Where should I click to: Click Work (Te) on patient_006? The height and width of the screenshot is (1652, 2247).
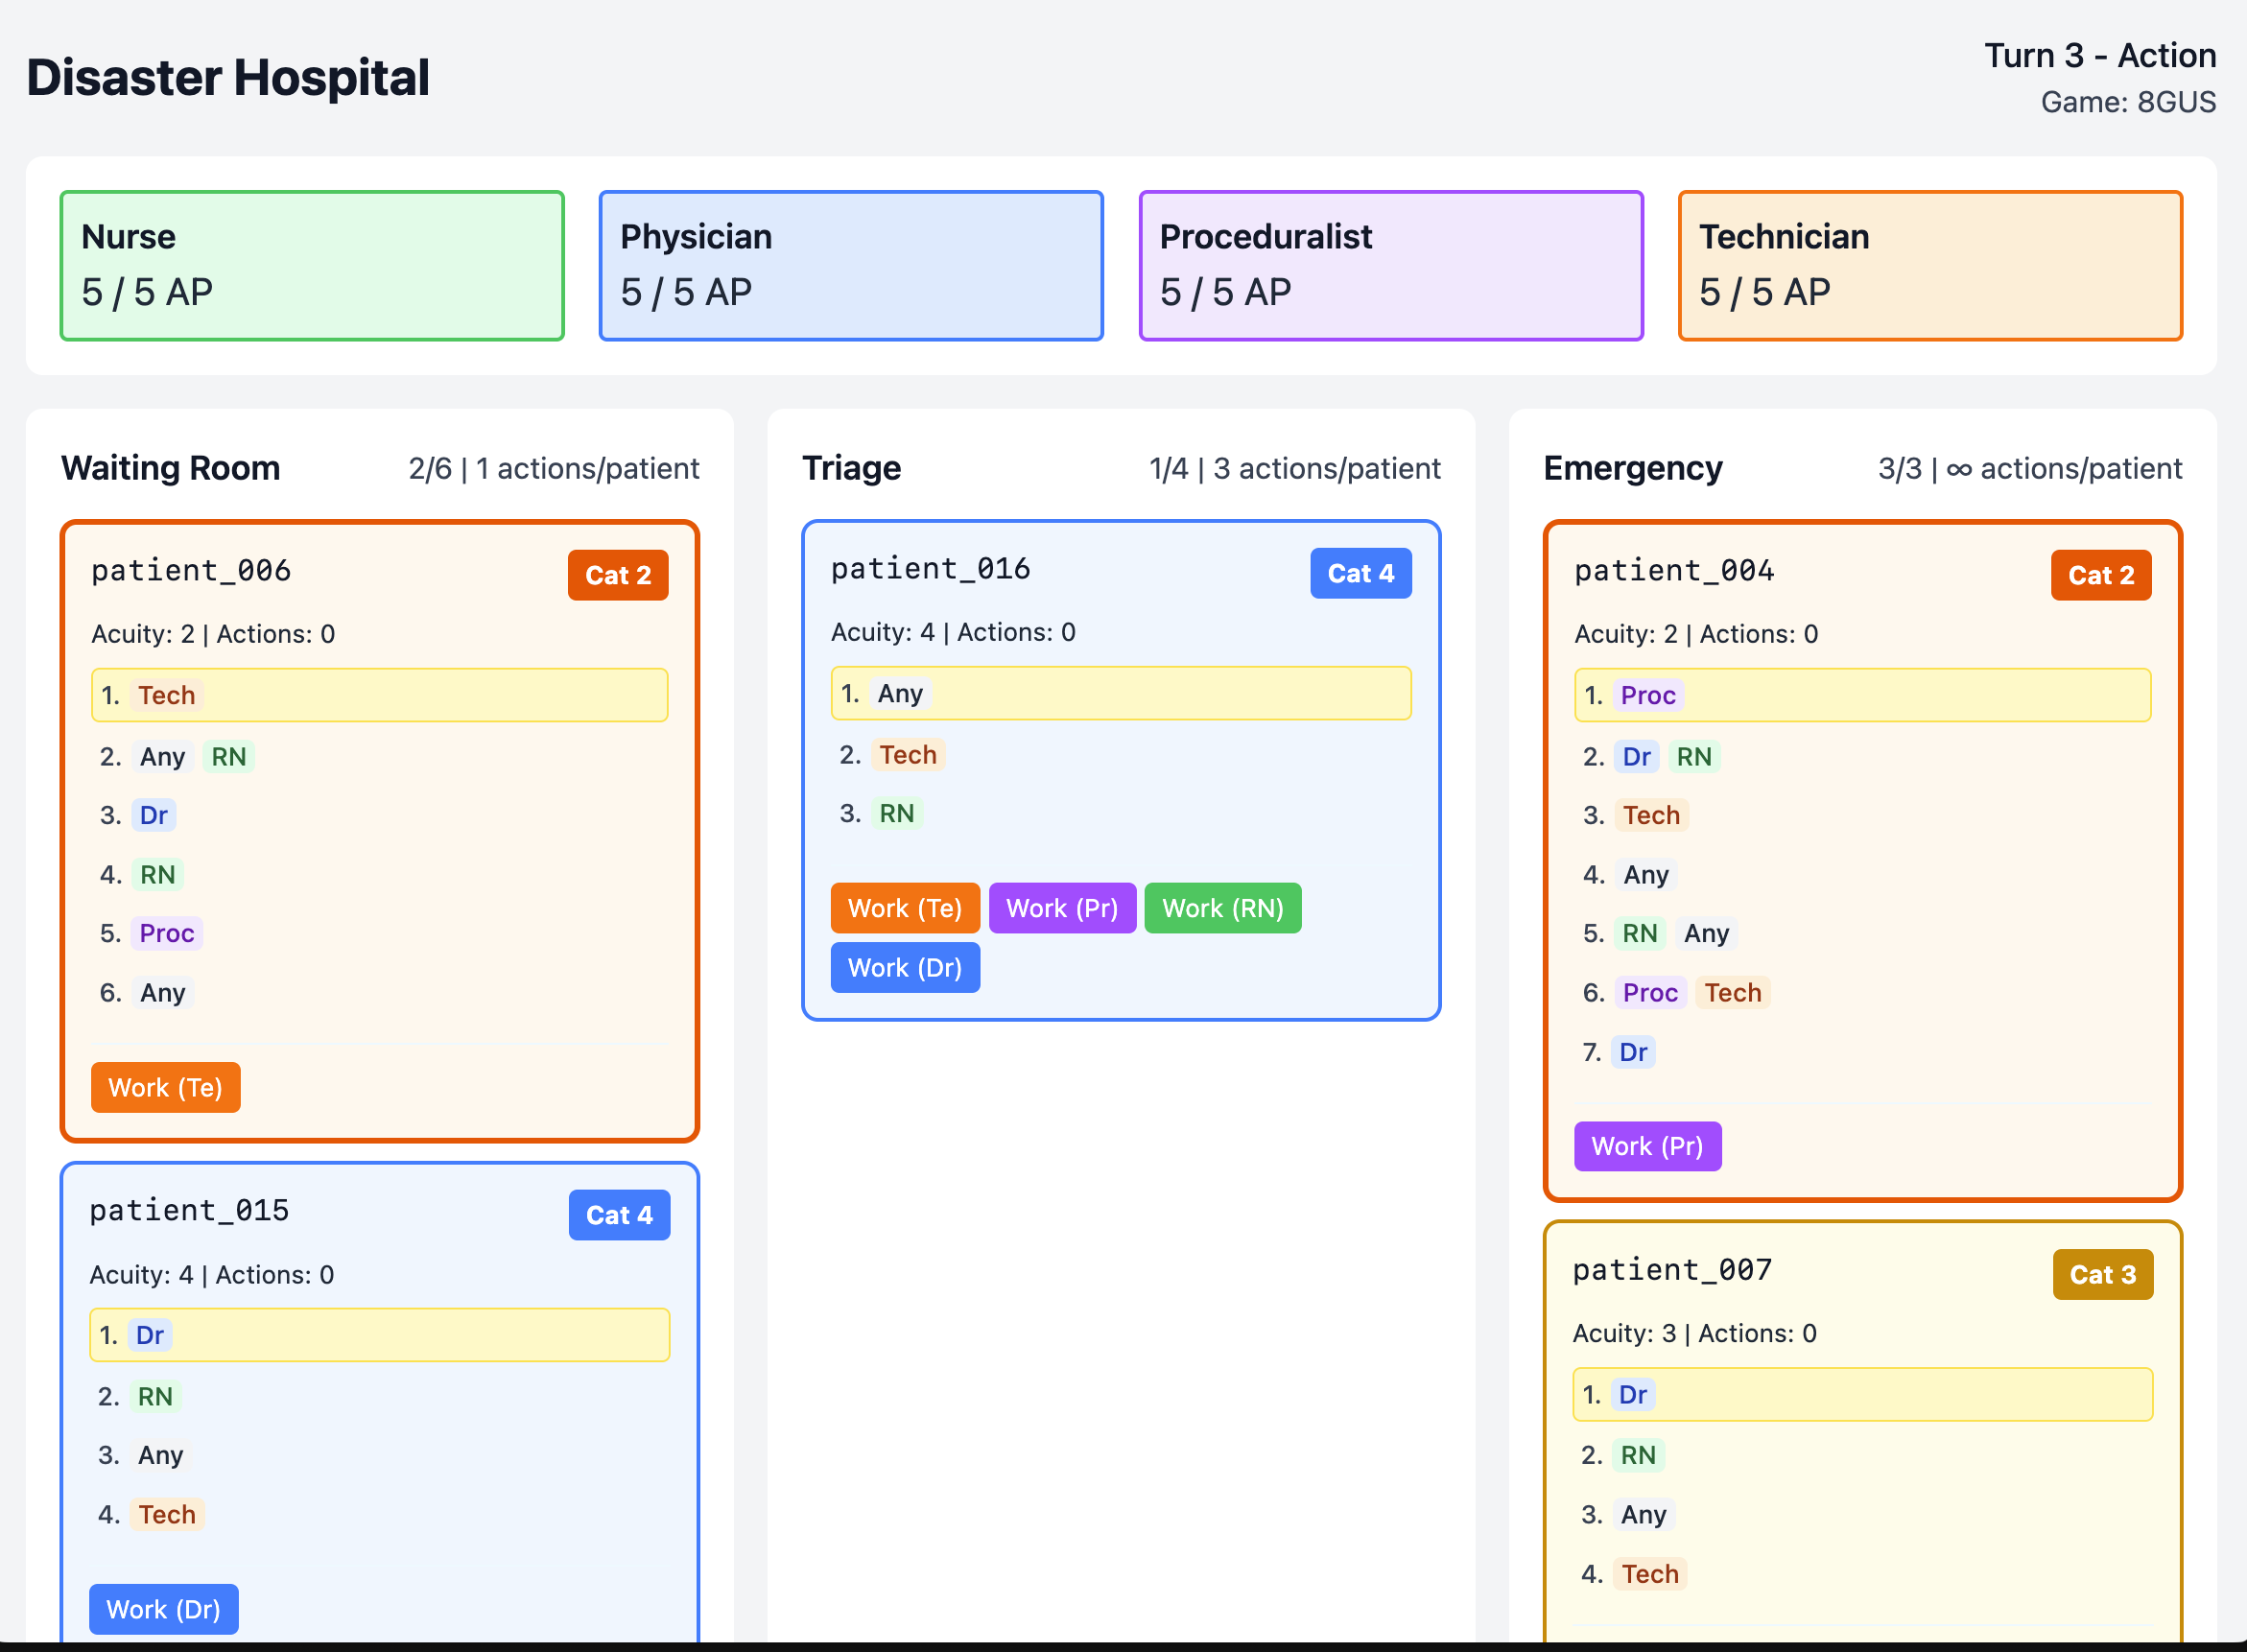(165, 1087)
